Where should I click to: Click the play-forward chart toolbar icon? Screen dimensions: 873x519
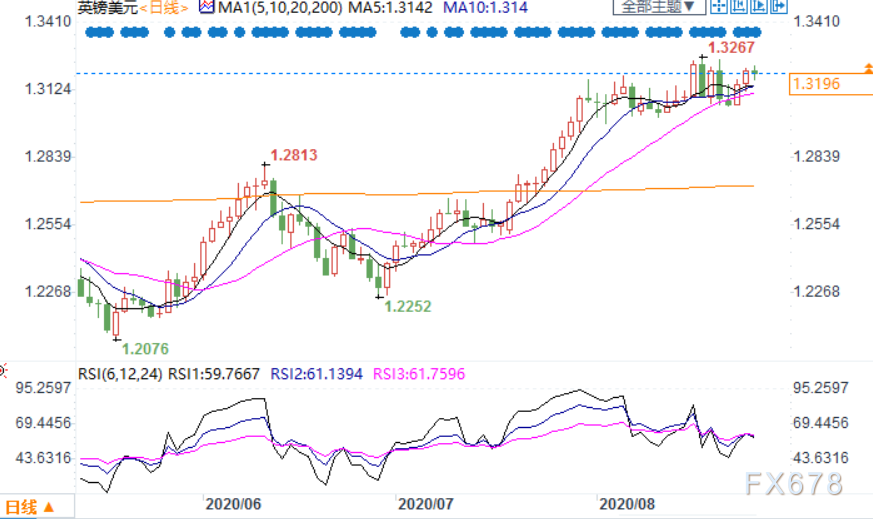point(758,7)
